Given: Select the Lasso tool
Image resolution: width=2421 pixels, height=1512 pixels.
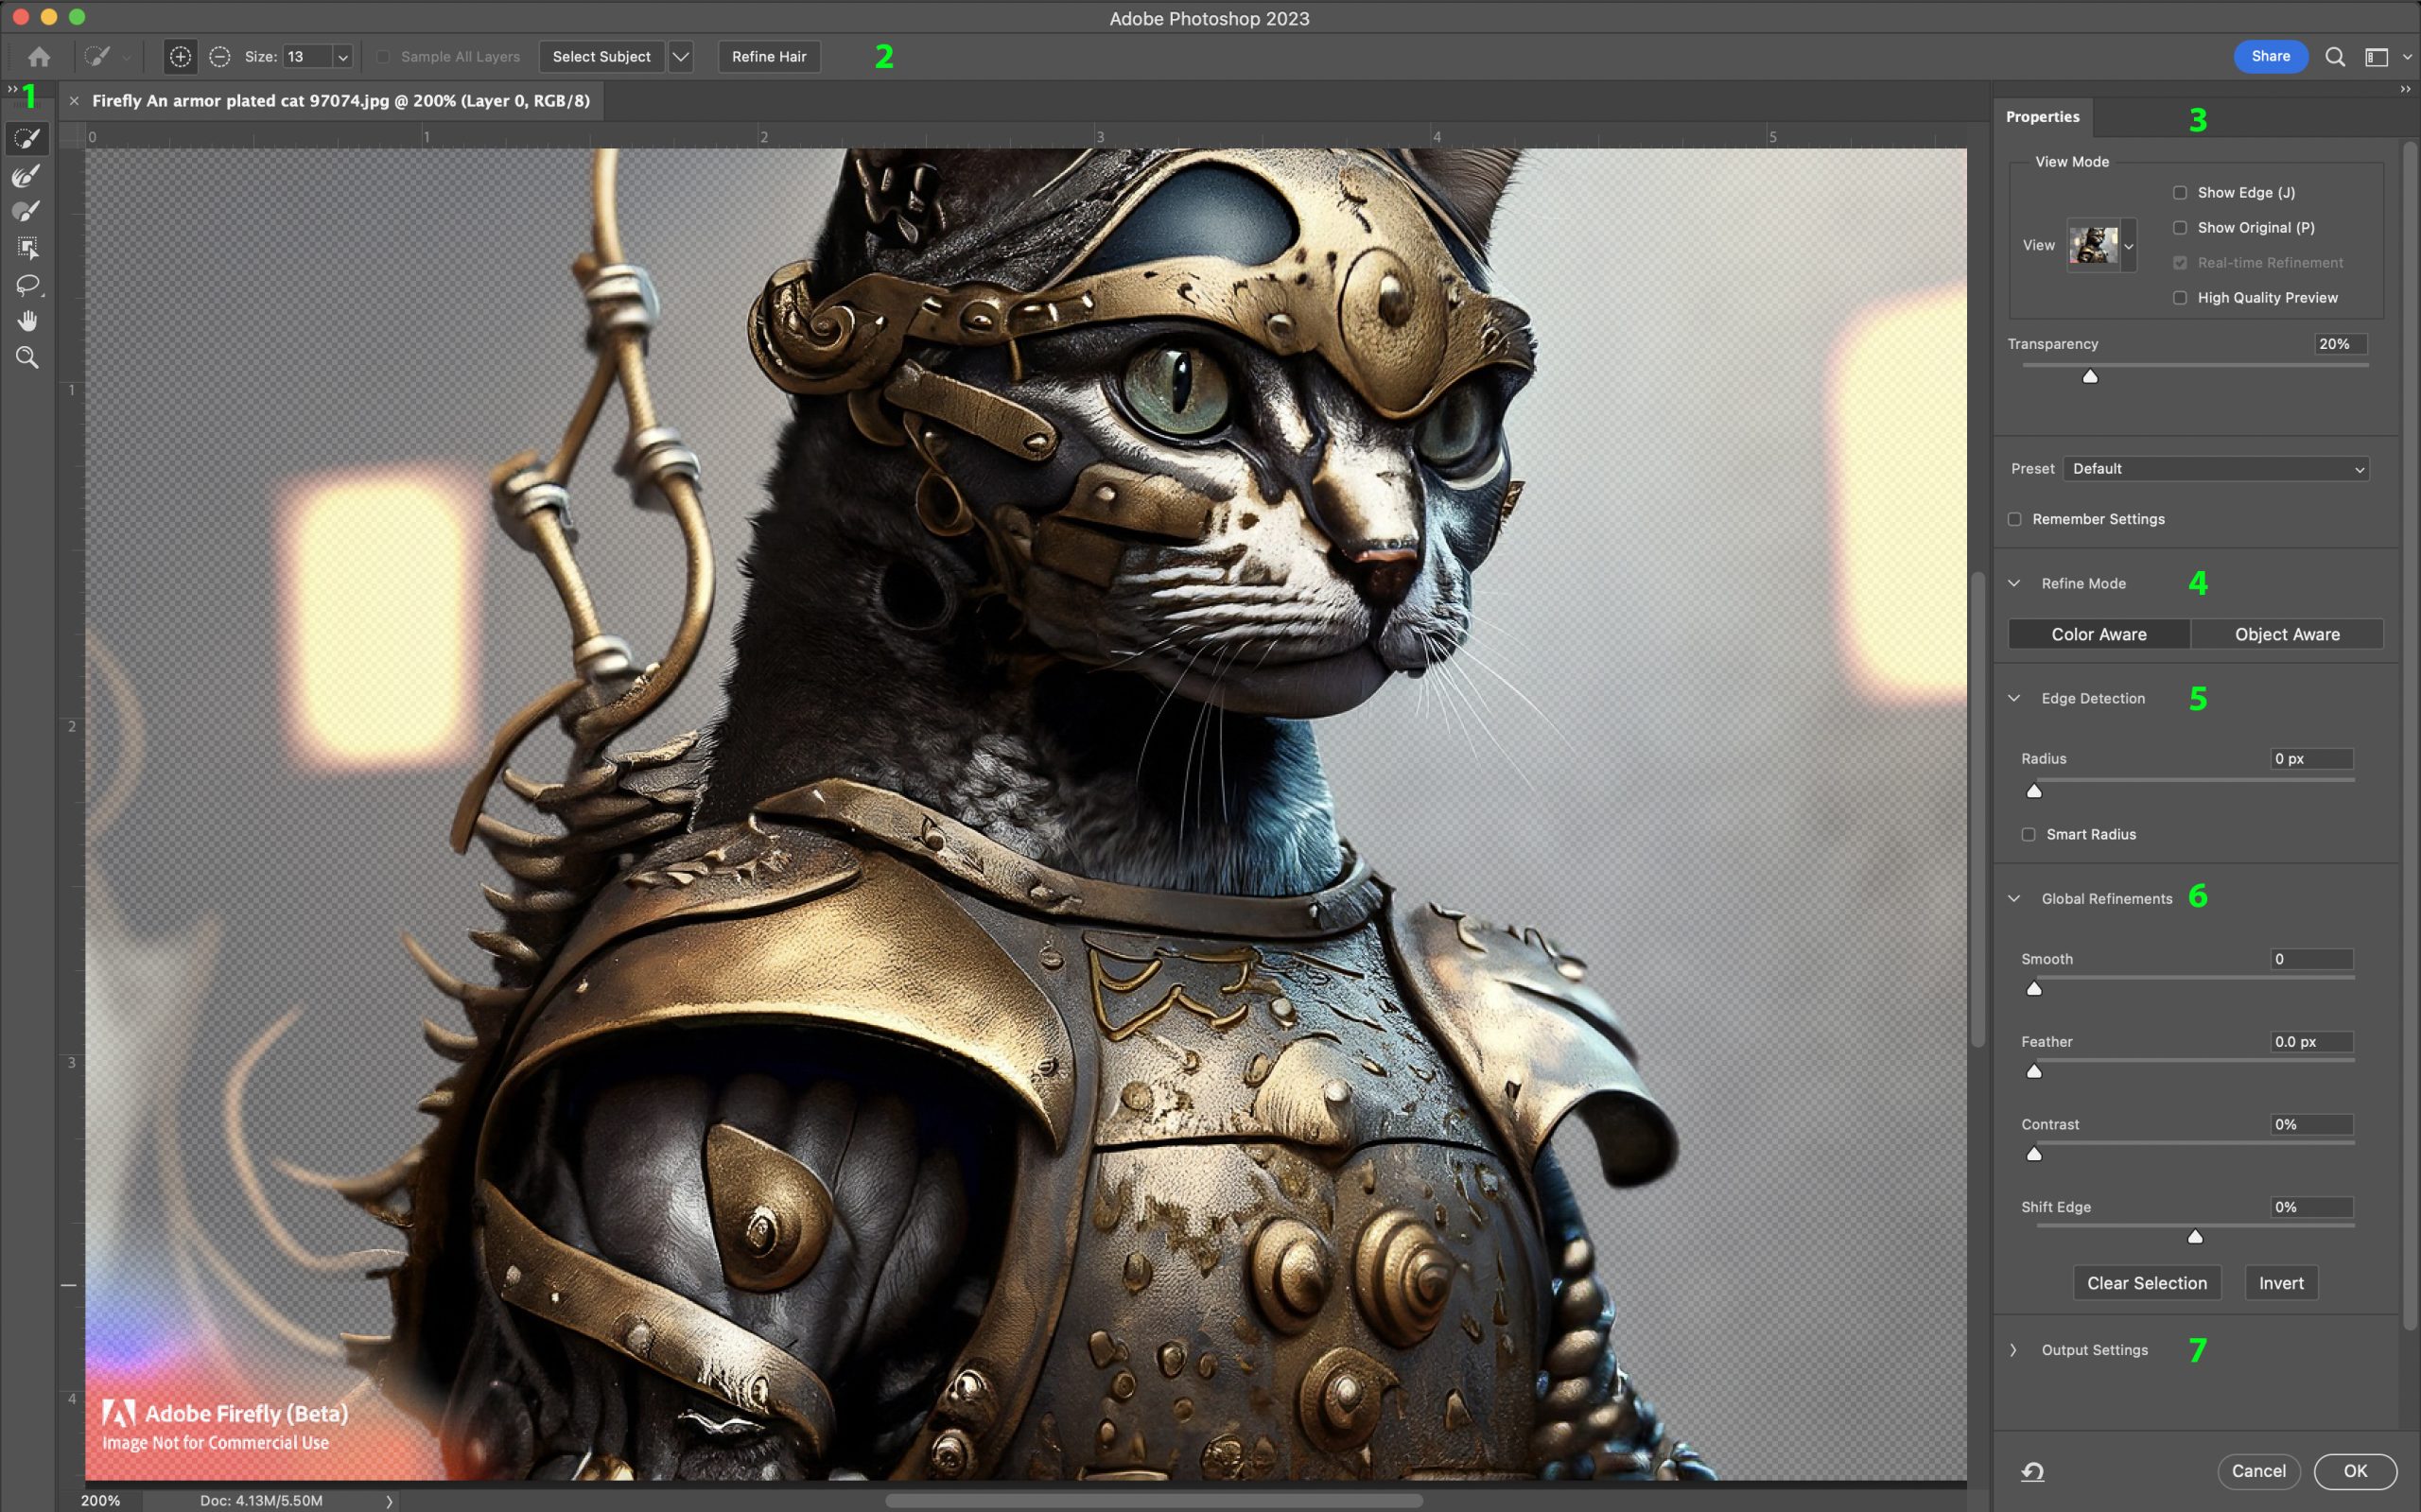Looking at the screenshot, I should (x=27, y=284).
